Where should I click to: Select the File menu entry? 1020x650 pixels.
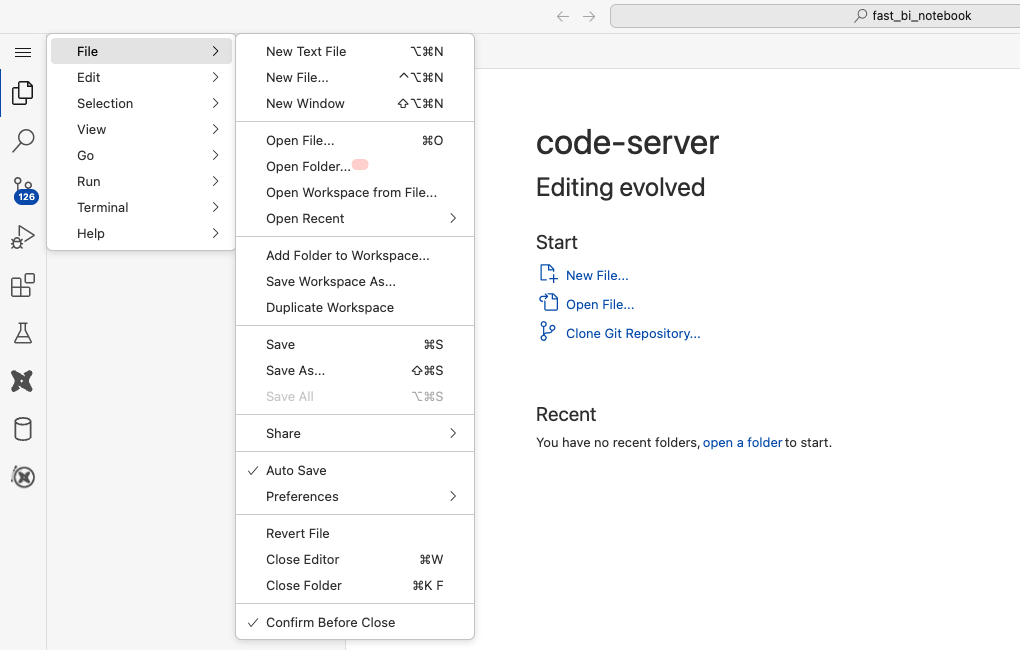[x=141, y=51]
